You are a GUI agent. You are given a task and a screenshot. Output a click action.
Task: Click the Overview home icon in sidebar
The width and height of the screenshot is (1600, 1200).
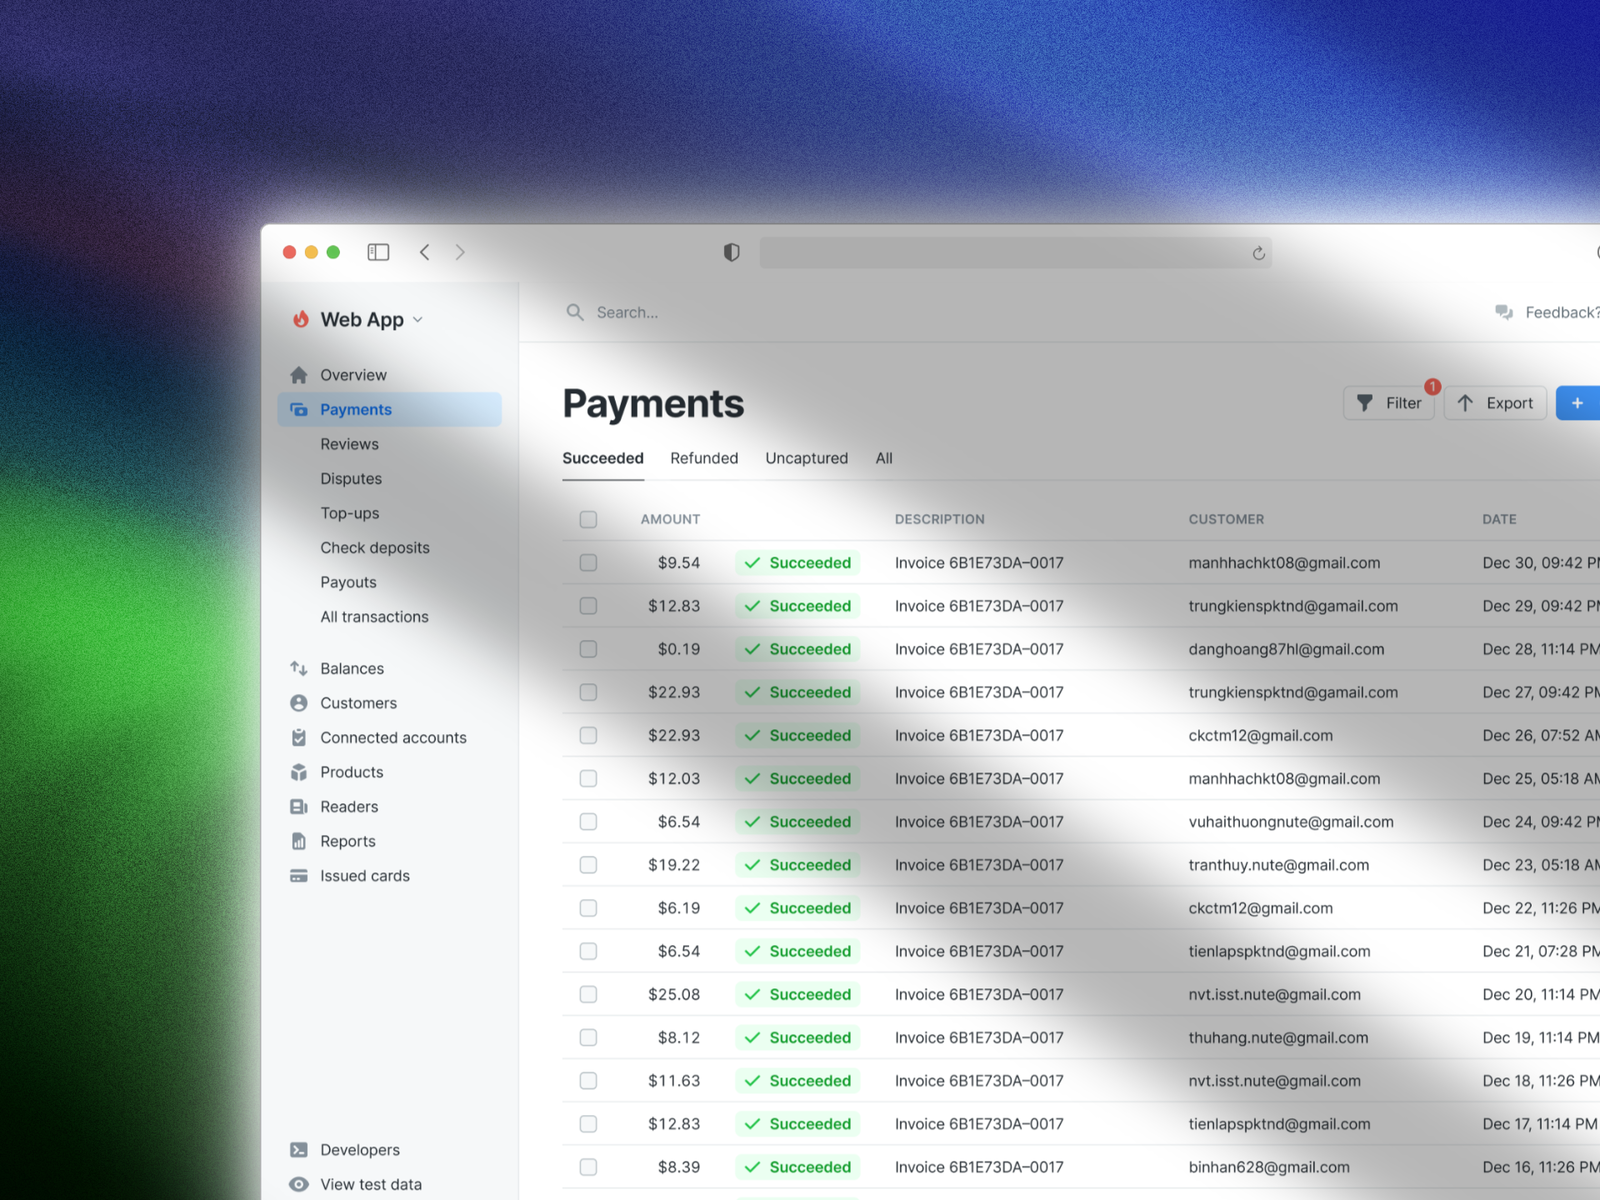click(298, 375)
